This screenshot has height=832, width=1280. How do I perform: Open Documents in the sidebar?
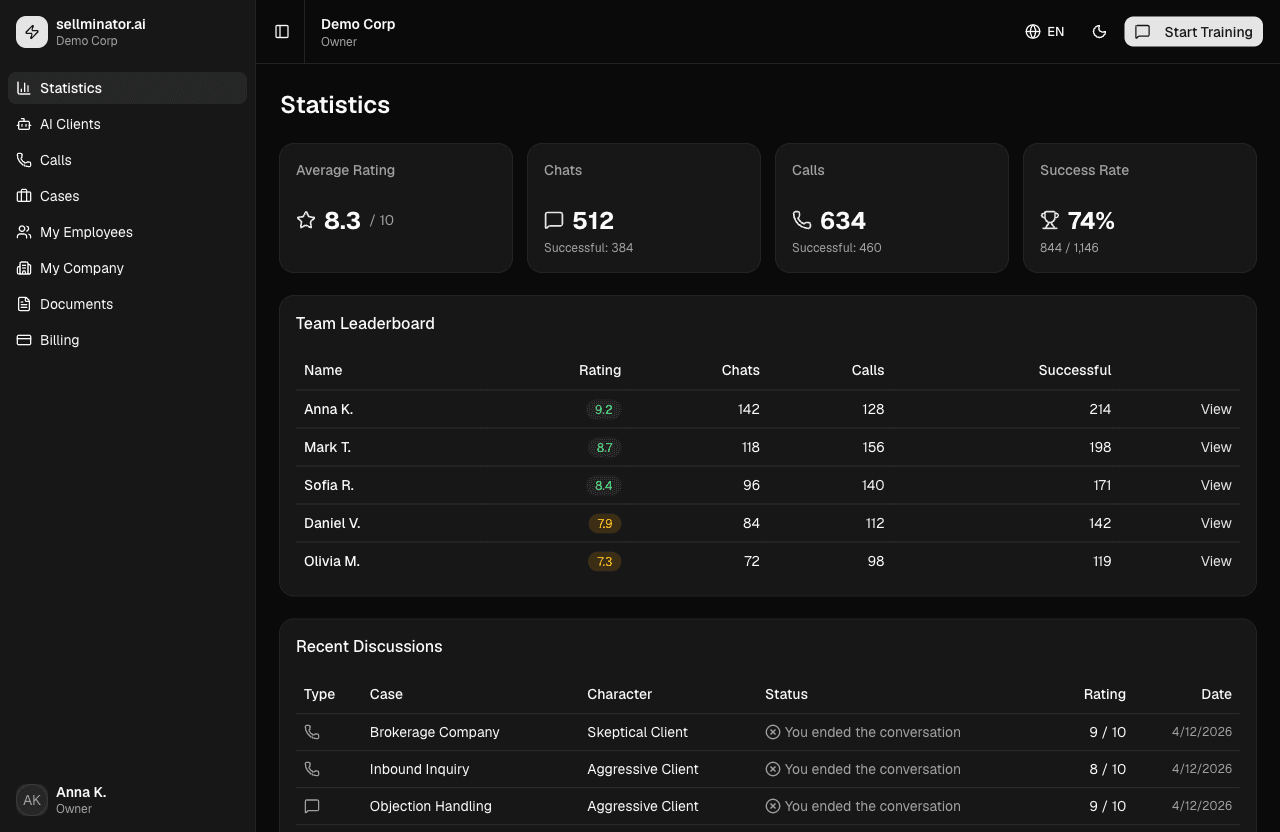point(127,304)
